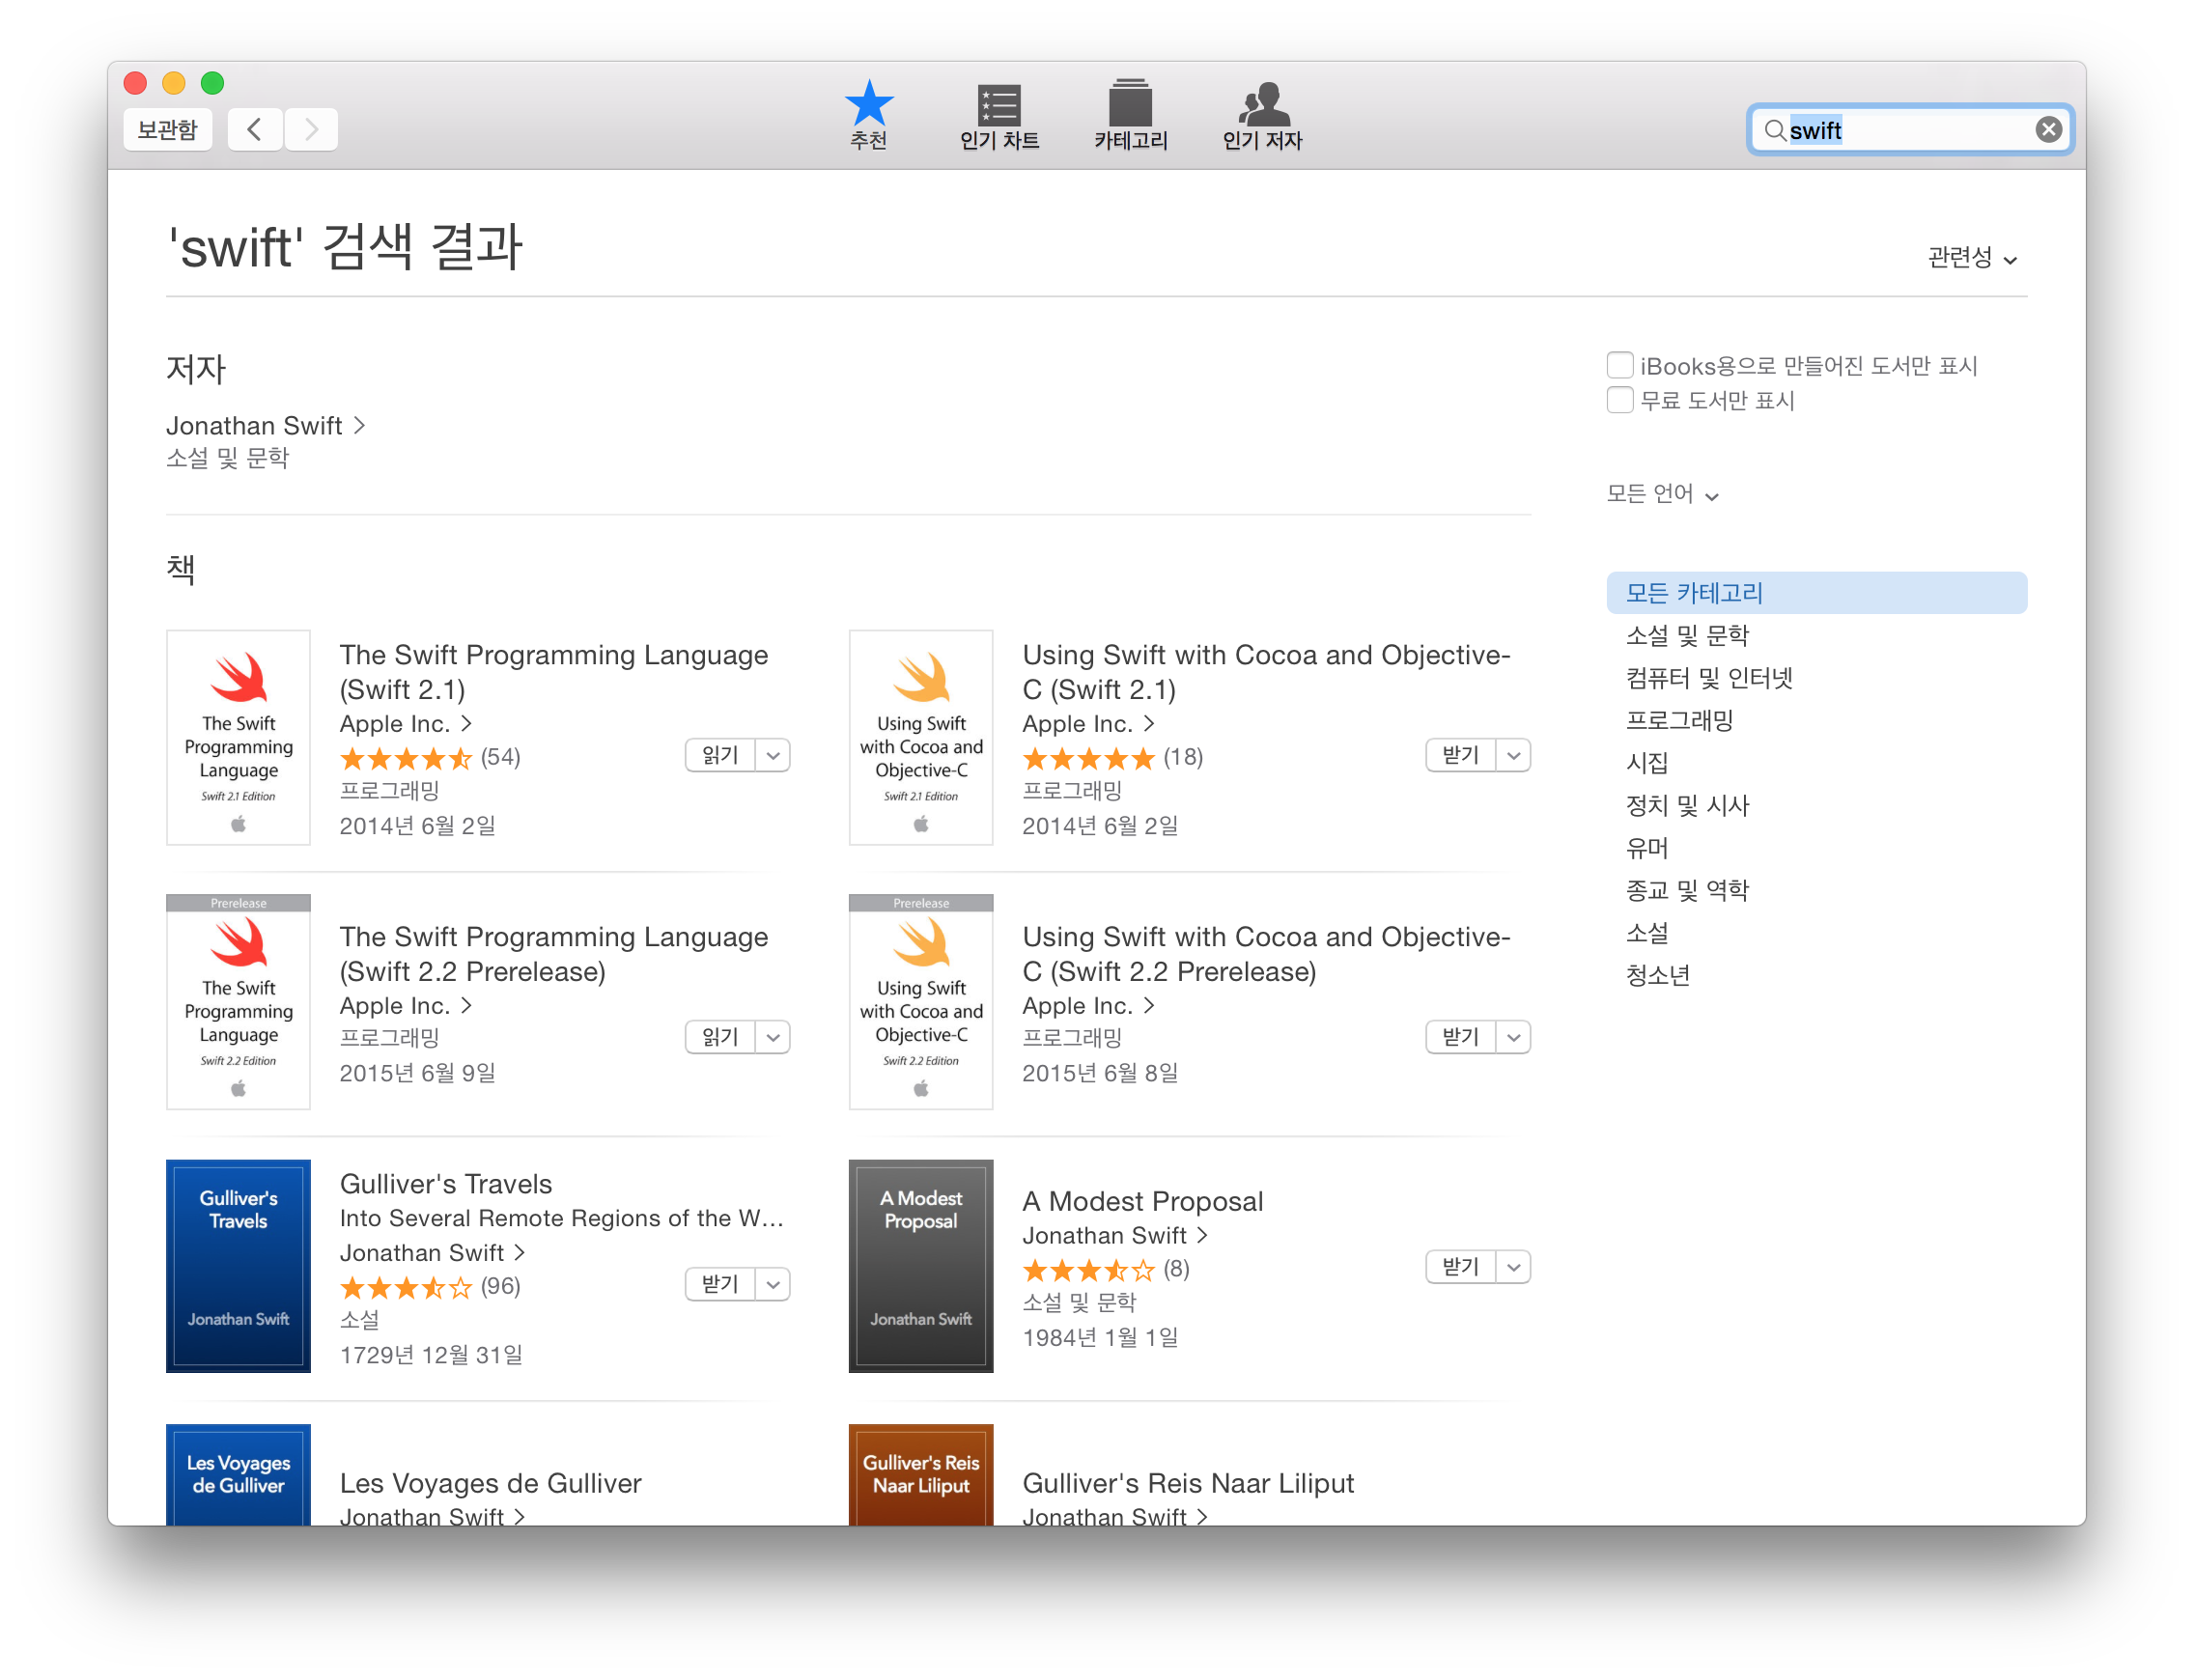Click the magnifier icon in the search box
The height and width of the screenshot is (1680, 2194).
coord(1774,130)
